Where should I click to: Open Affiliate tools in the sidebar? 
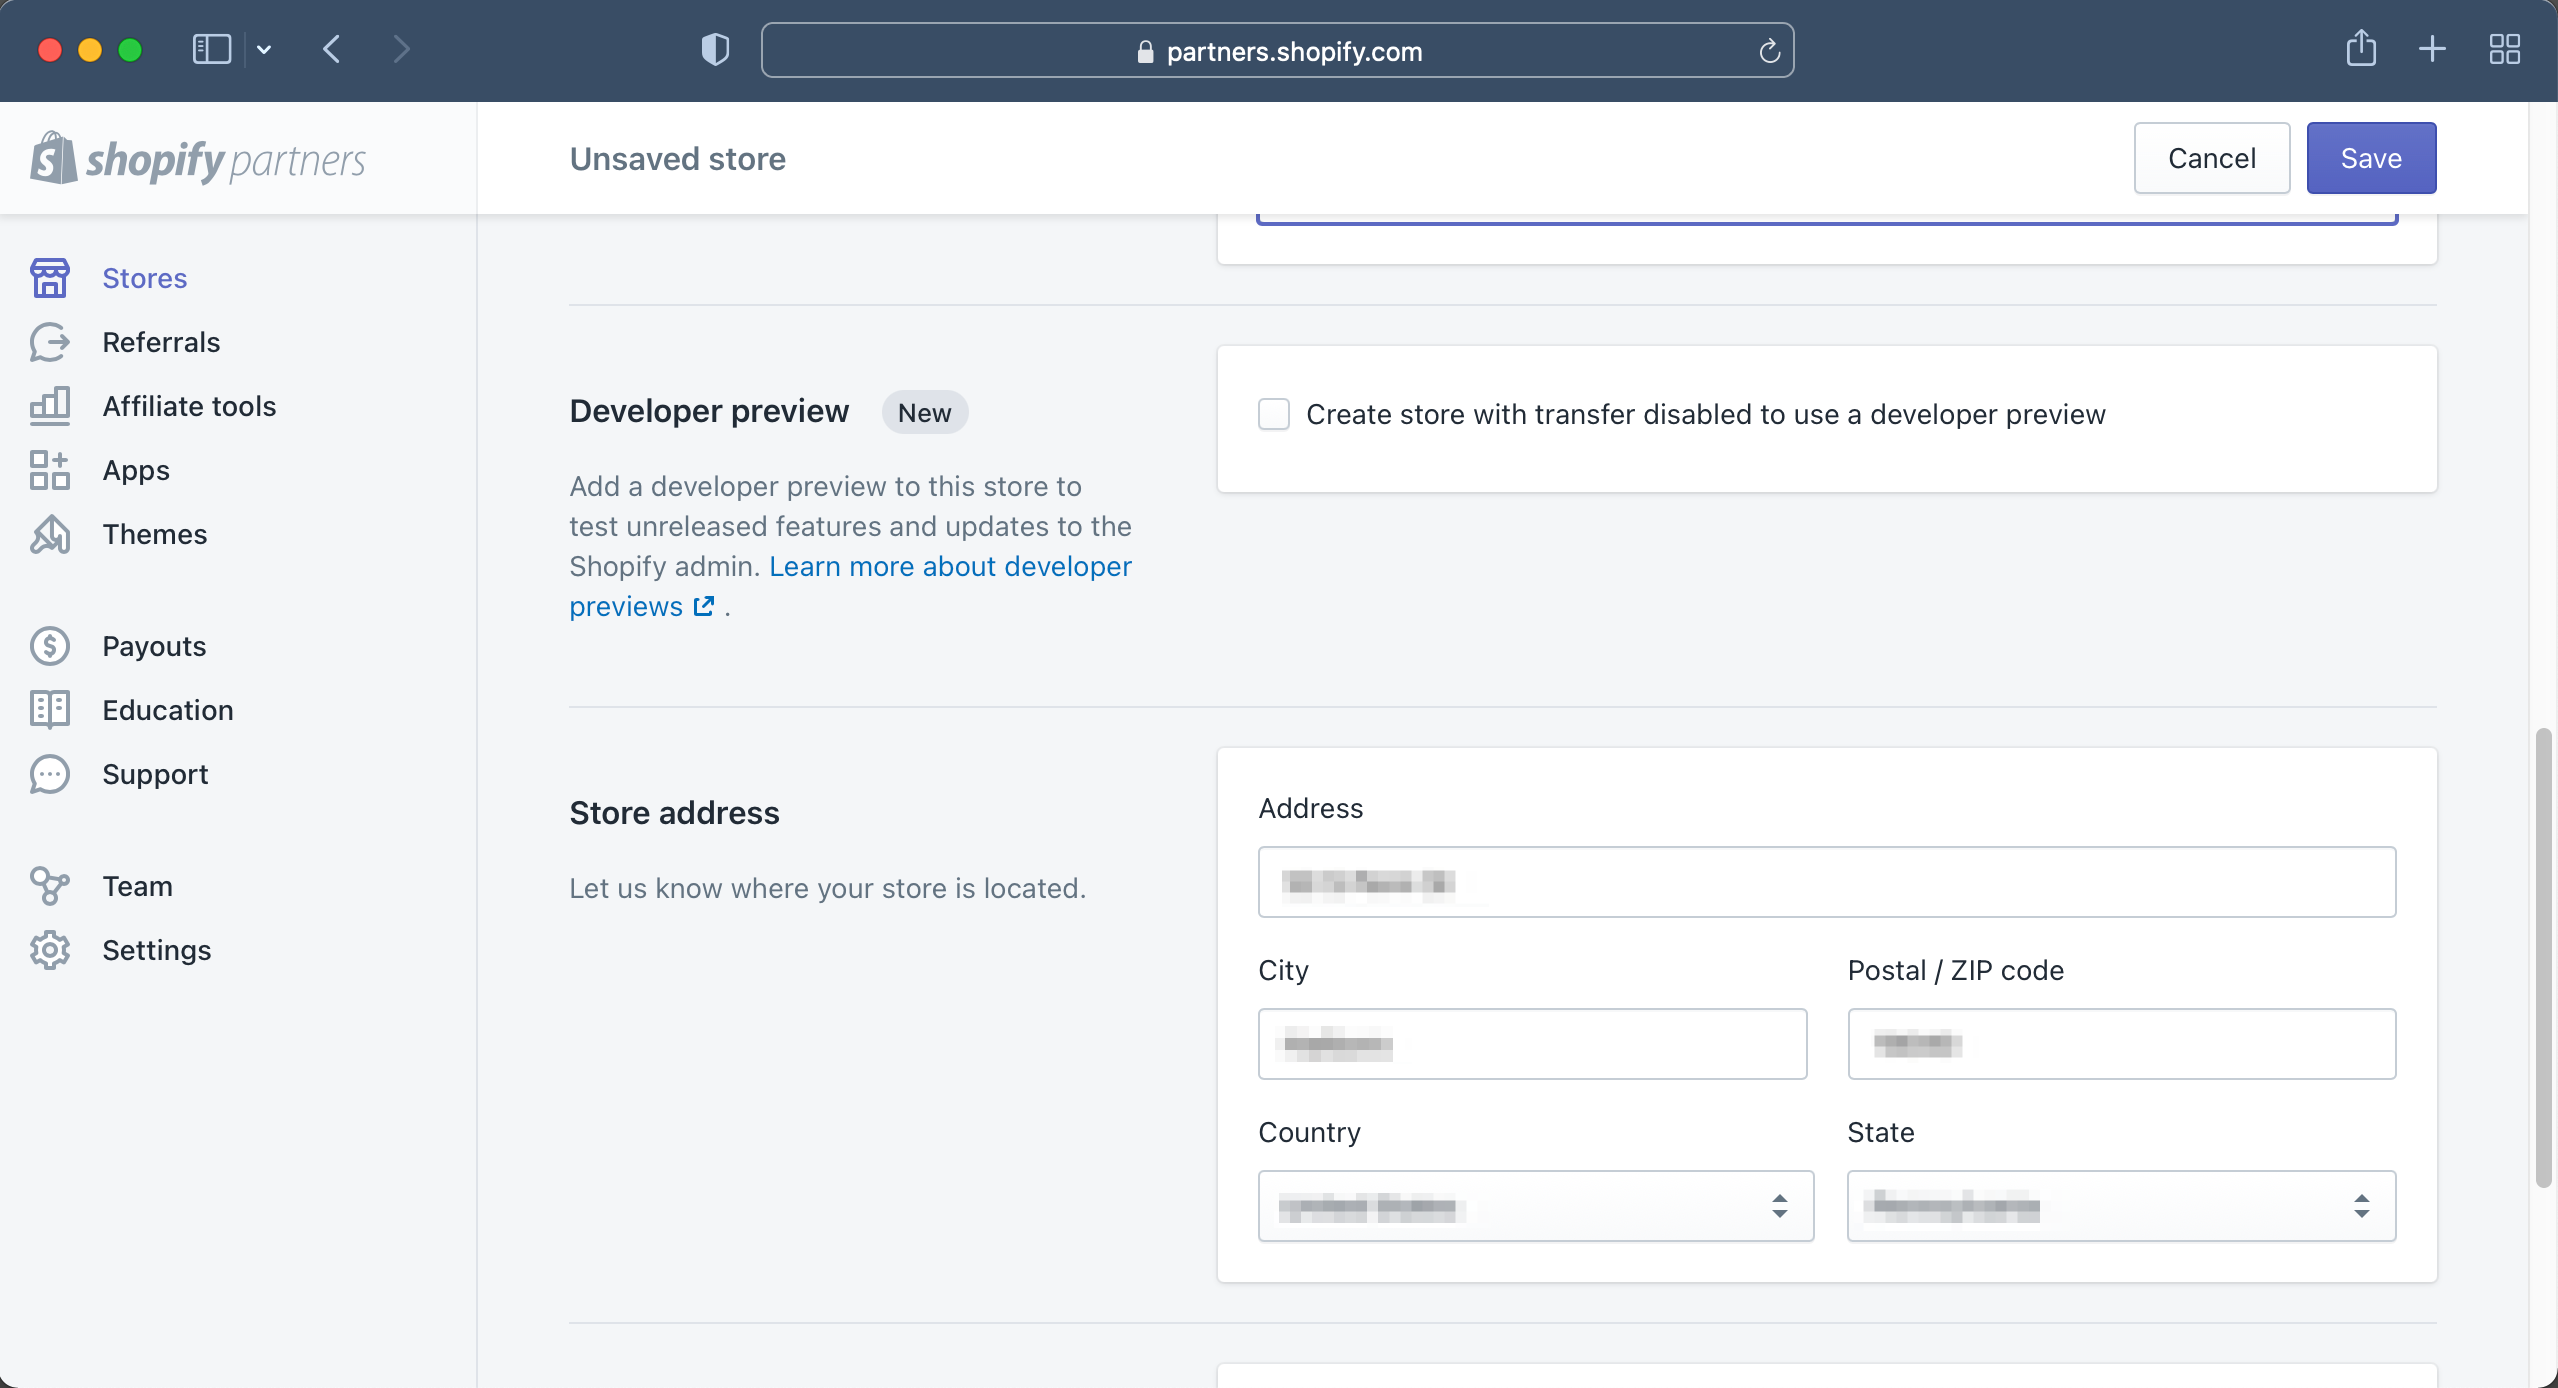[x=189, y=406]
